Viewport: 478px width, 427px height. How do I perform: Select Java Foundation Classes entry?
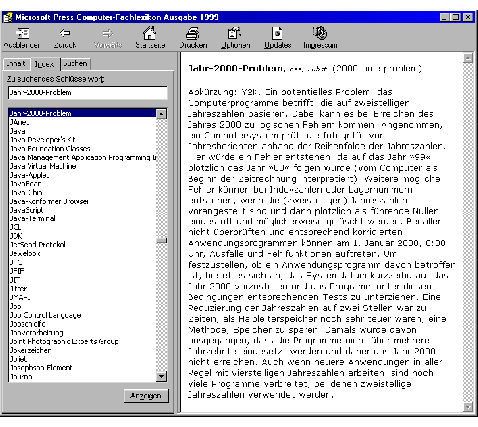tap(50, 148)
